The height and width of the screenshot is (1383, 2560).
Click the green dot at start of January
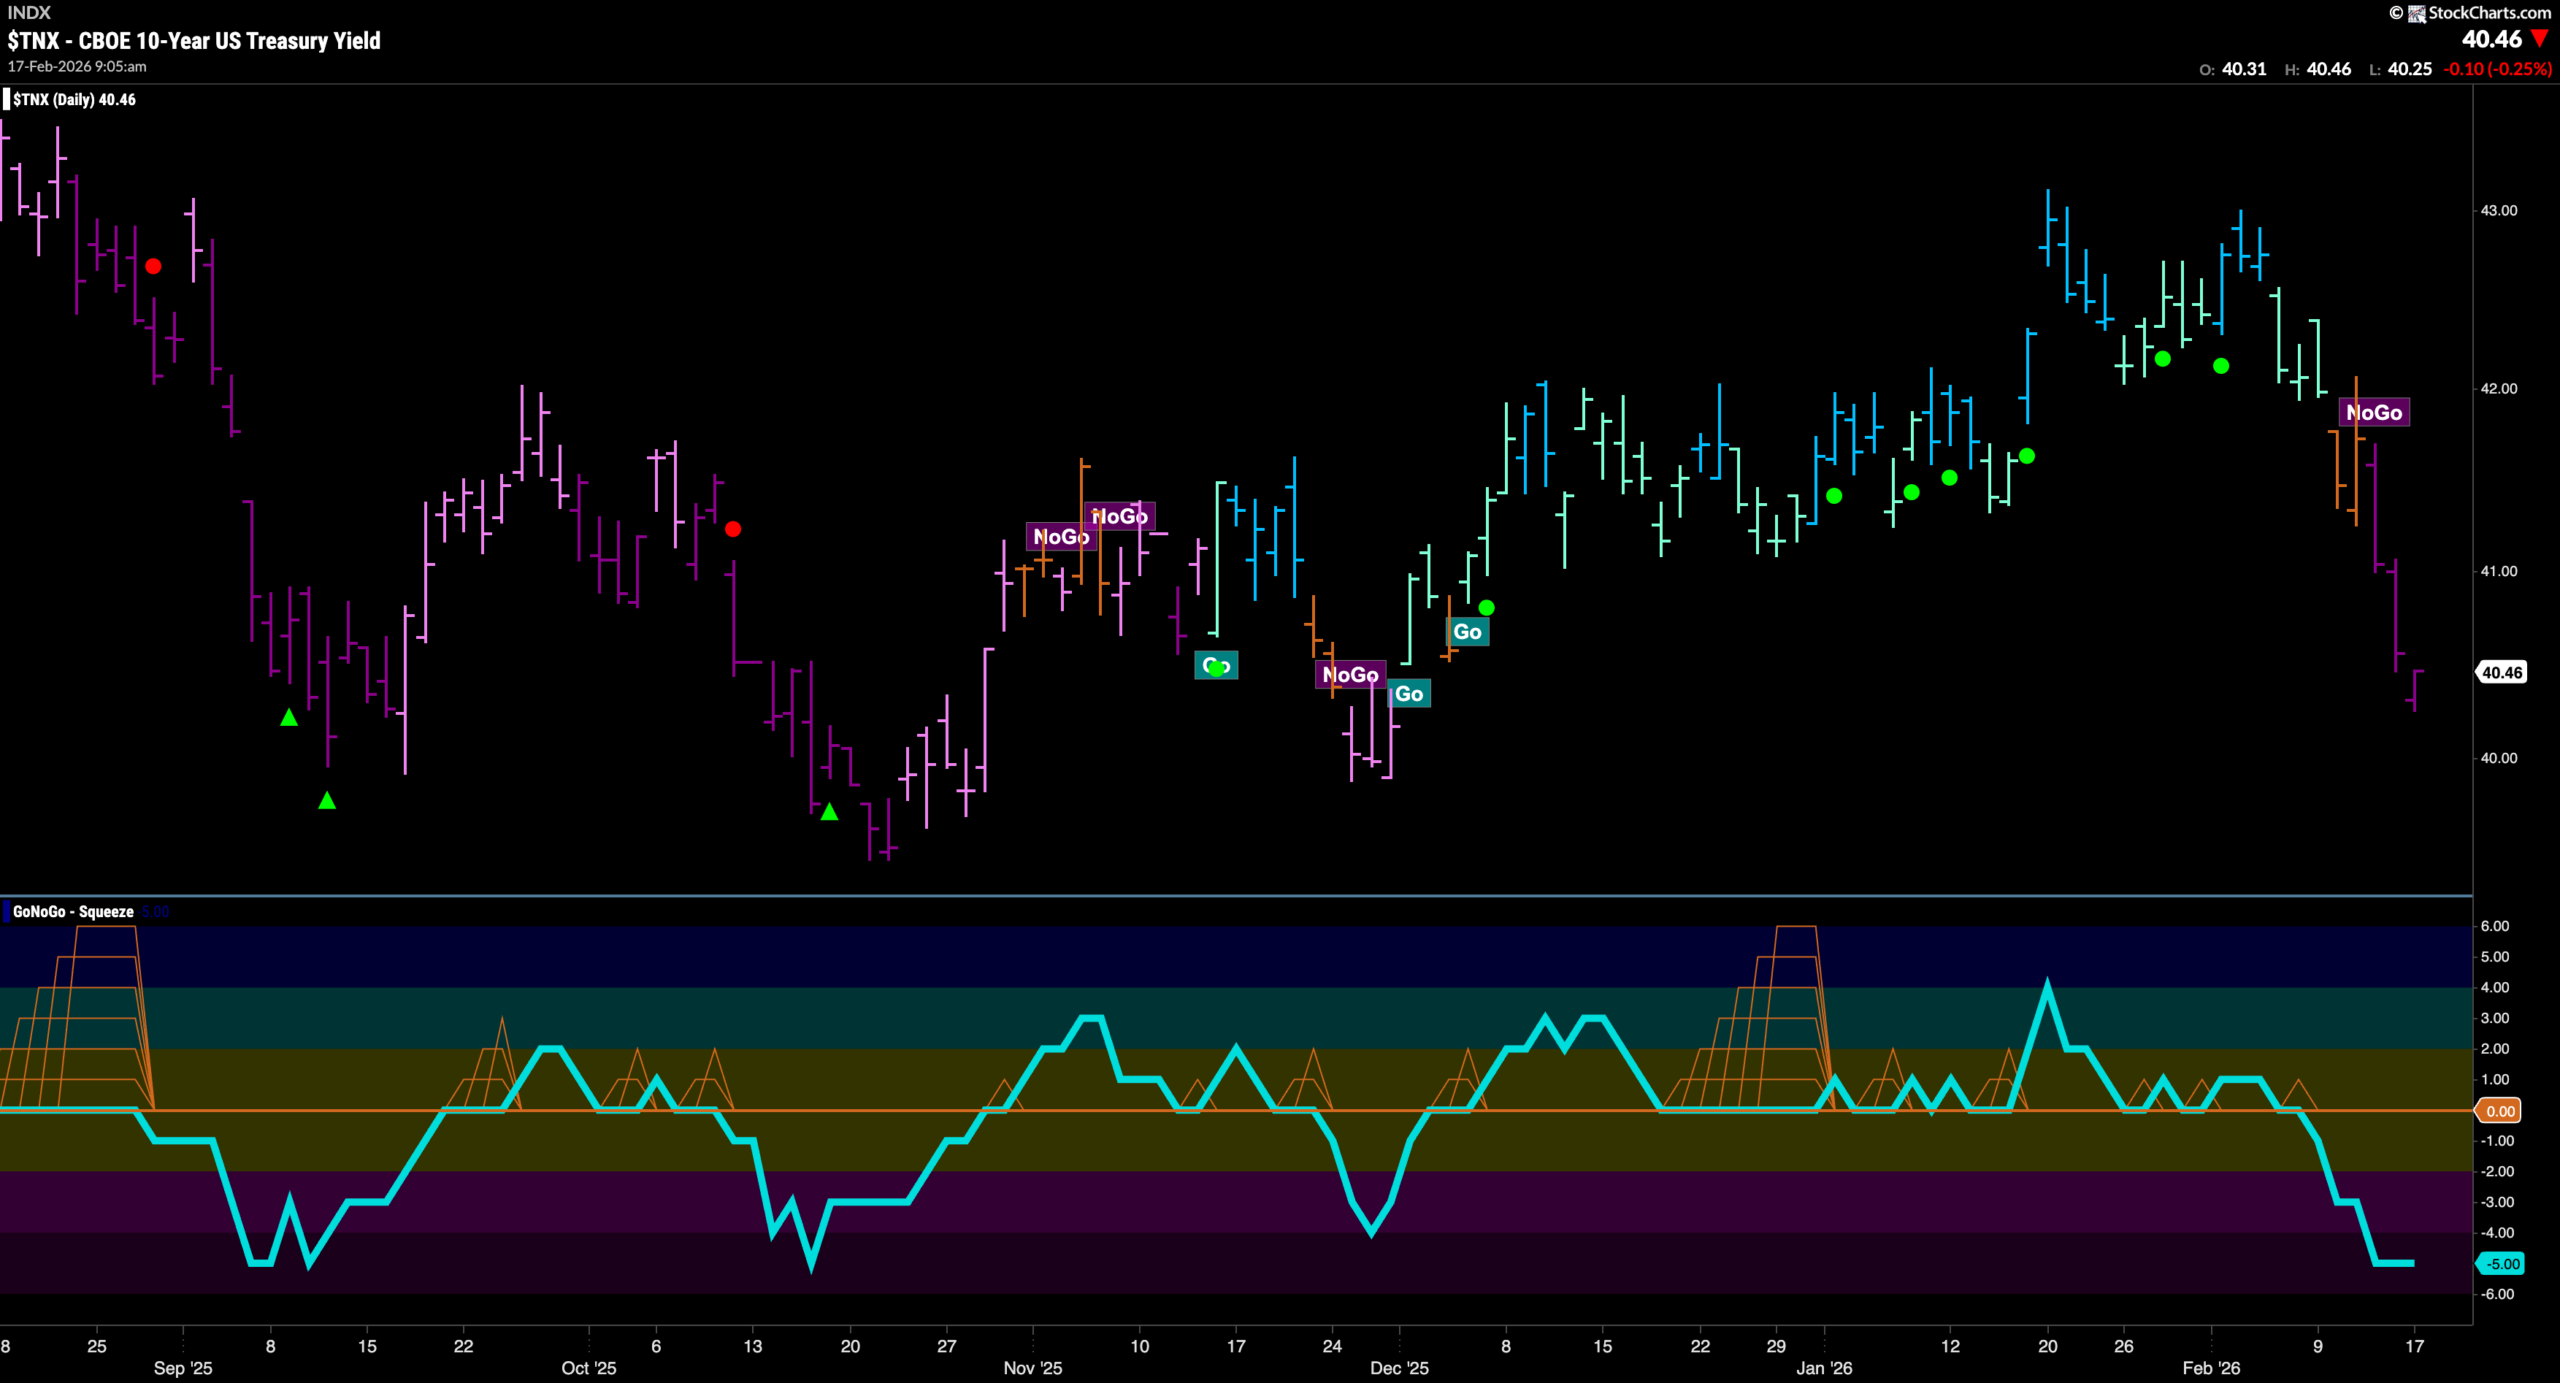tap(1834, 496)
